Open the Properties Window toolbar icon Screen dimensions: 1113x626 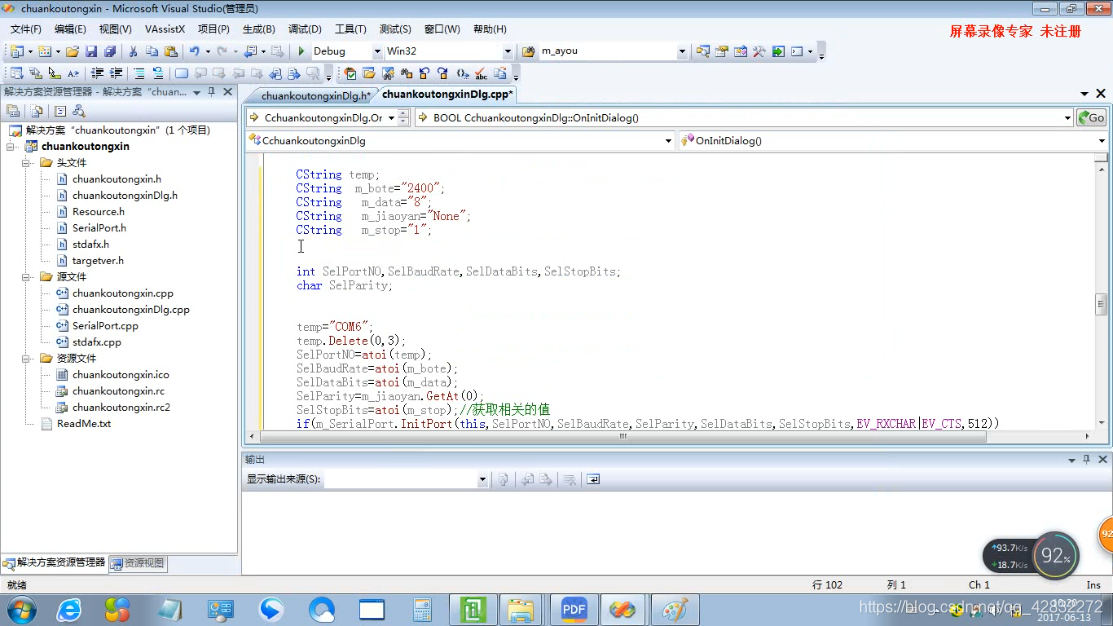722,51
